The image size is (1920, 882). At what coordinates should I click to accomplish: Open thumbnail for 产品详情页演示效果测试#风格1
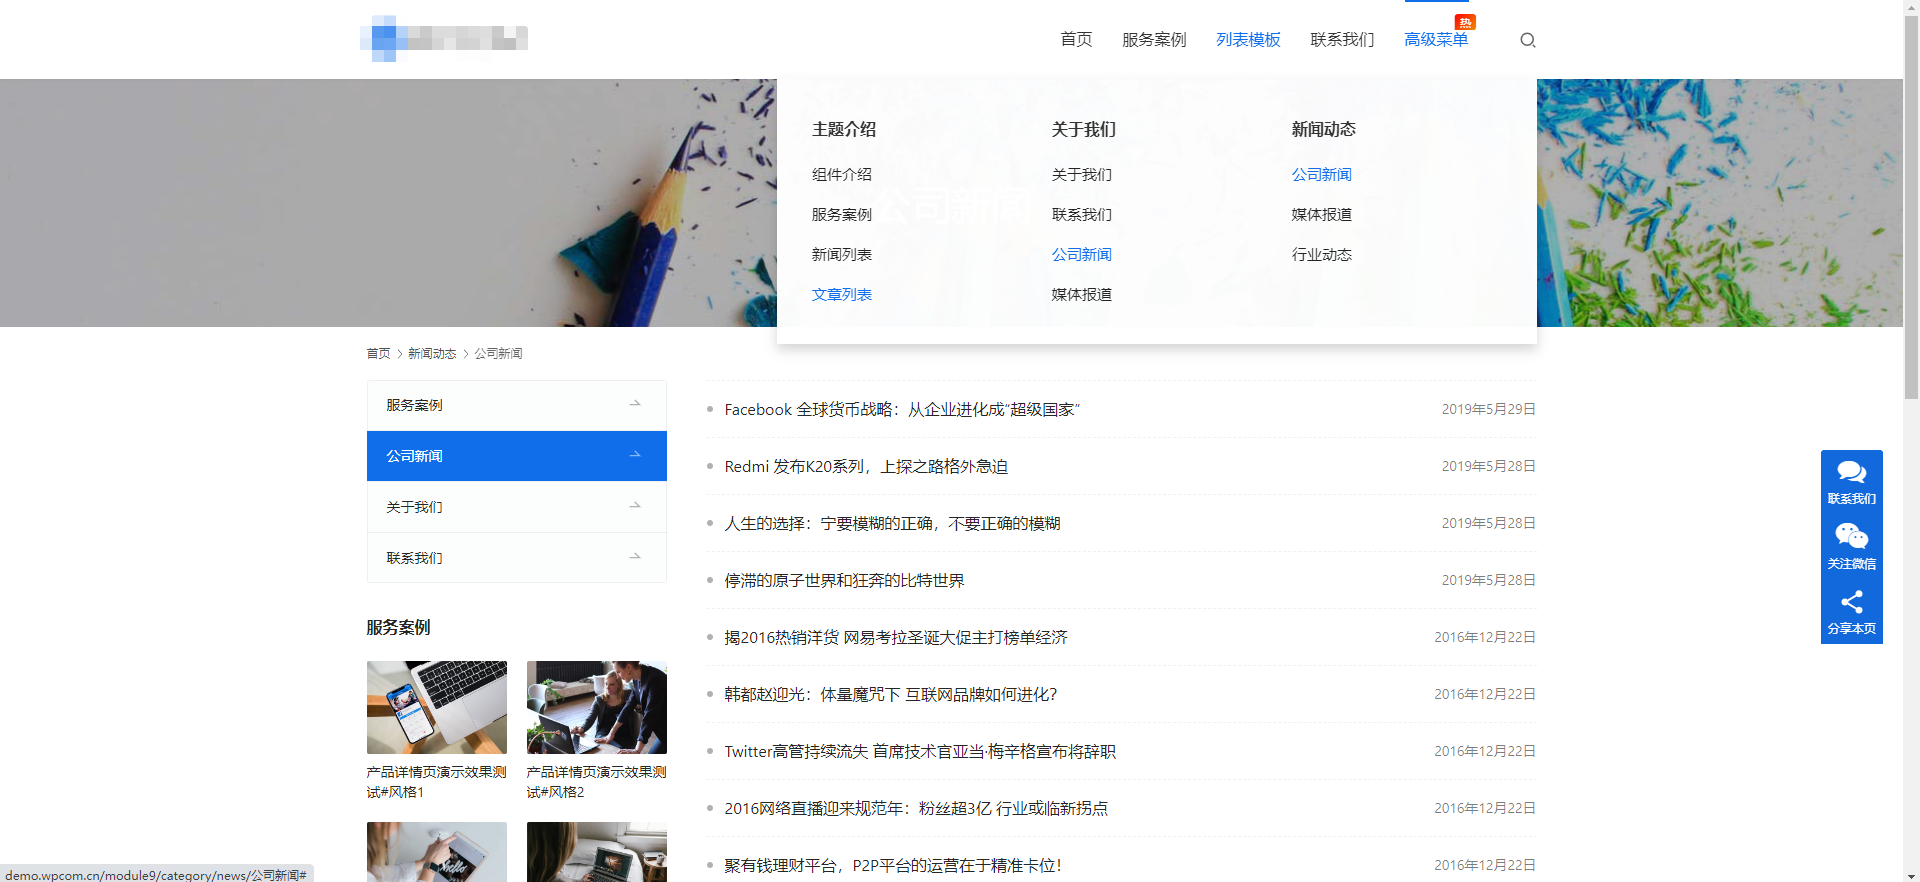[x=437, y=707]
